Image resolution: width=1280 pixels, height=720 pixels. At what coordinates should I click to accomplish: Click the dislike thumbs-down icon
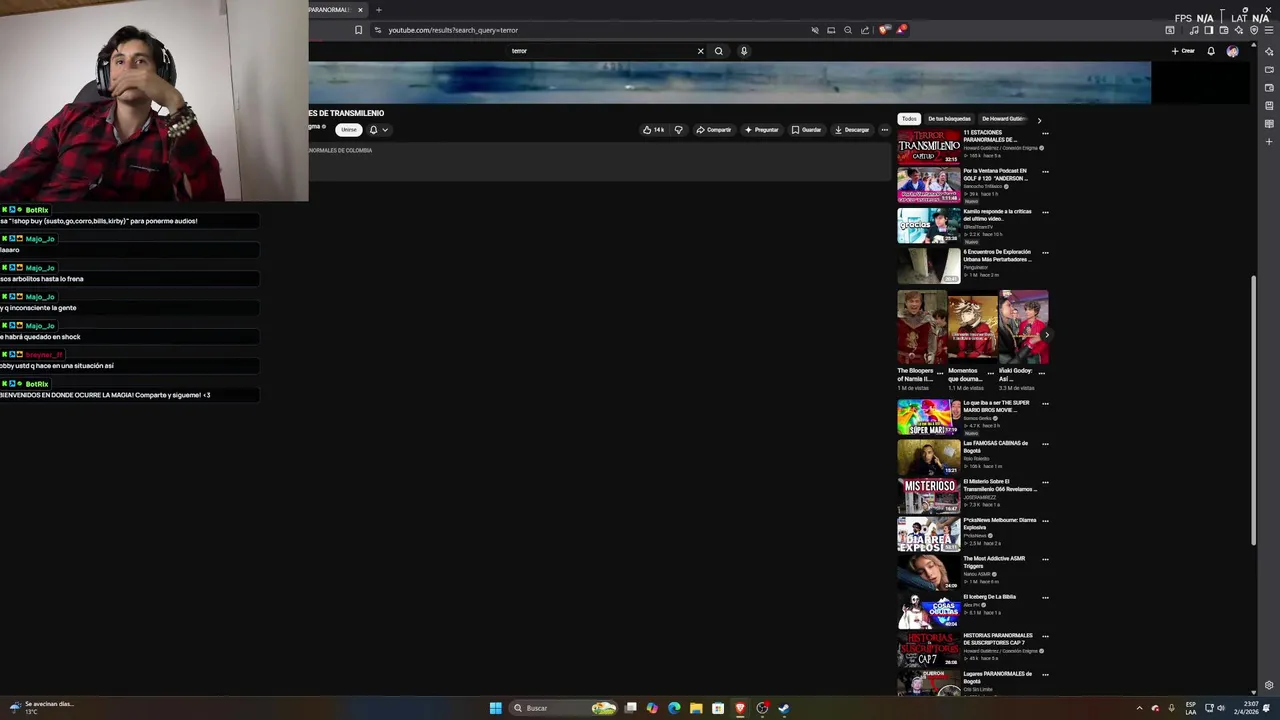click(x=678, y=130)
